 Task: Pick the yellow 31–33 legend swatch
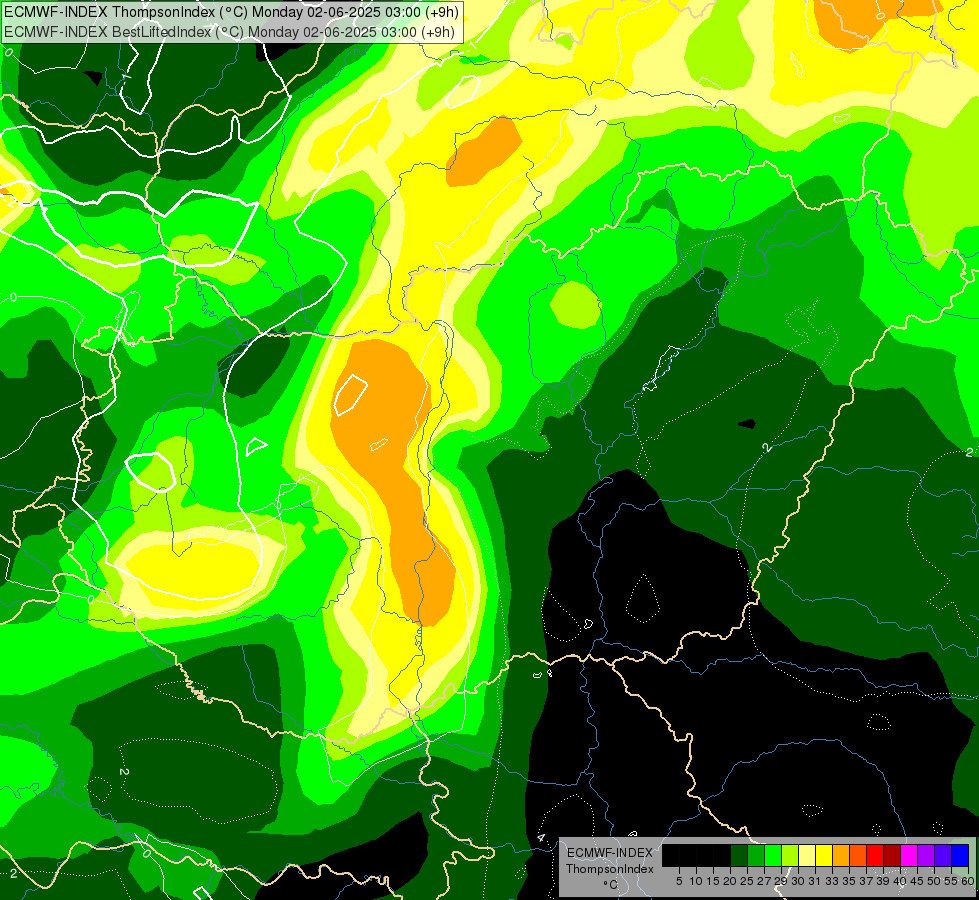tap(824, 855)
